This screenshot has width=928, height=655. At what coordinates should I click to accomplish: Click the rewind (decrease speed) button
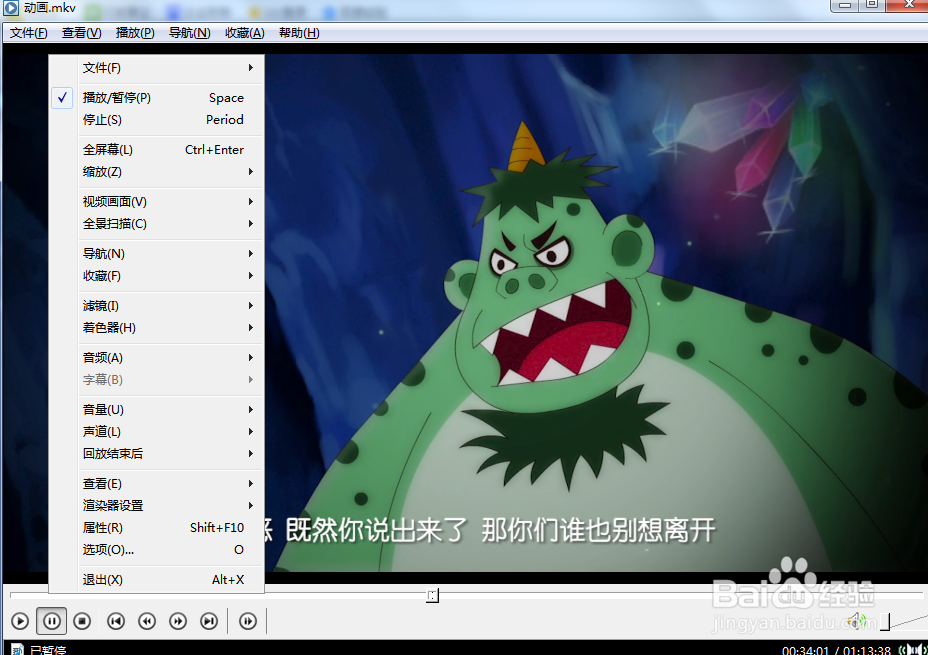click(x=147, y=621)
